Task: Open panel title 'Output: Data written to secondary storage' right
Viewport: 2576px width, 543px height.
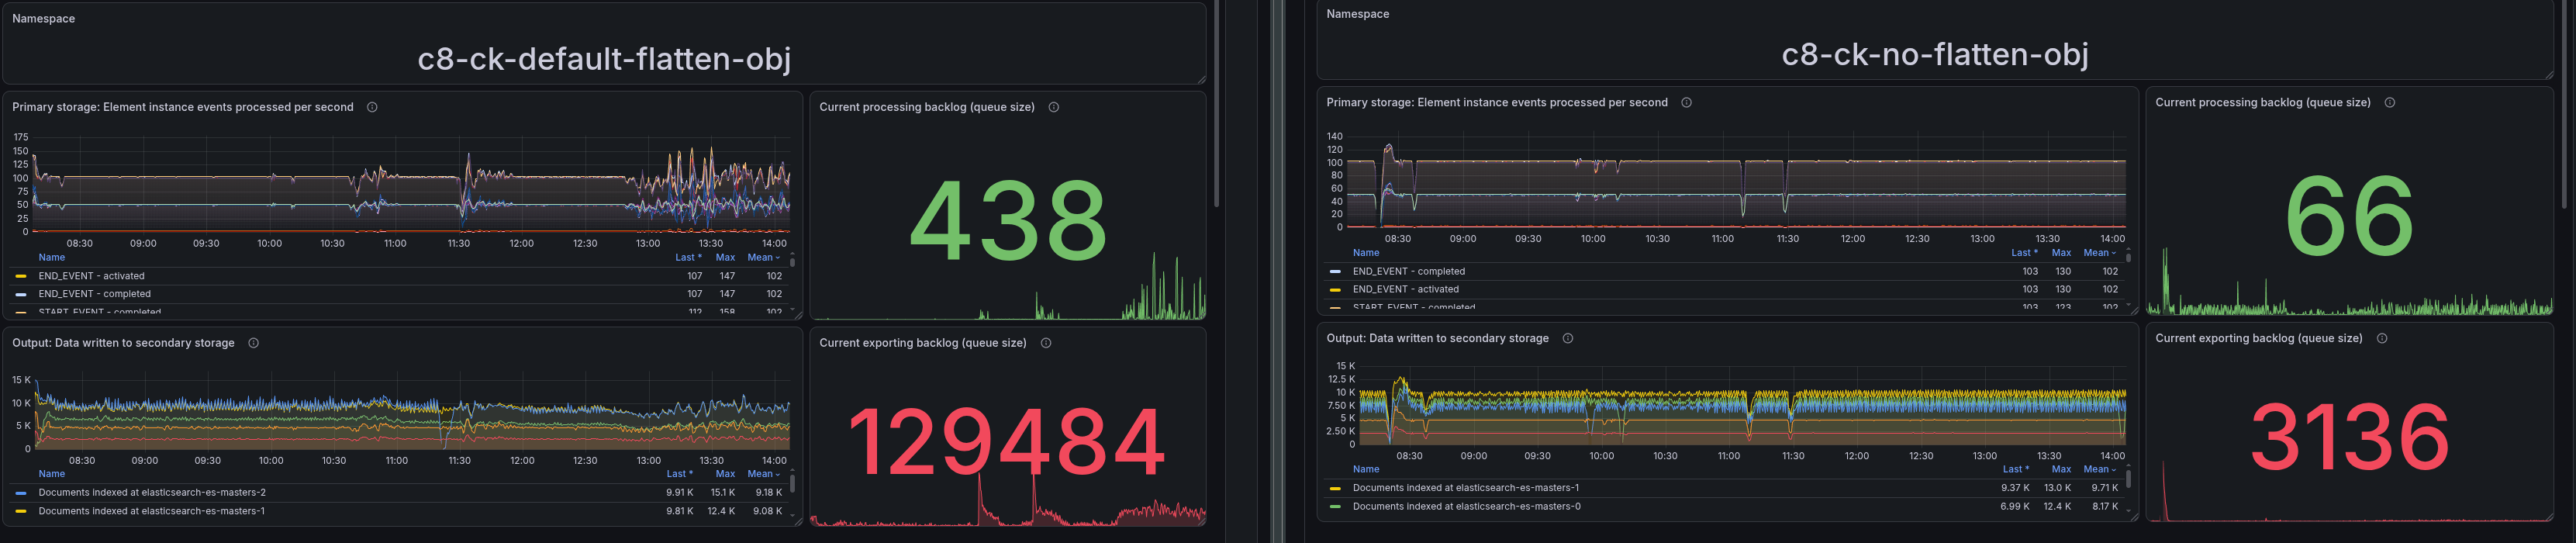Action: [x=1437, y=338]
